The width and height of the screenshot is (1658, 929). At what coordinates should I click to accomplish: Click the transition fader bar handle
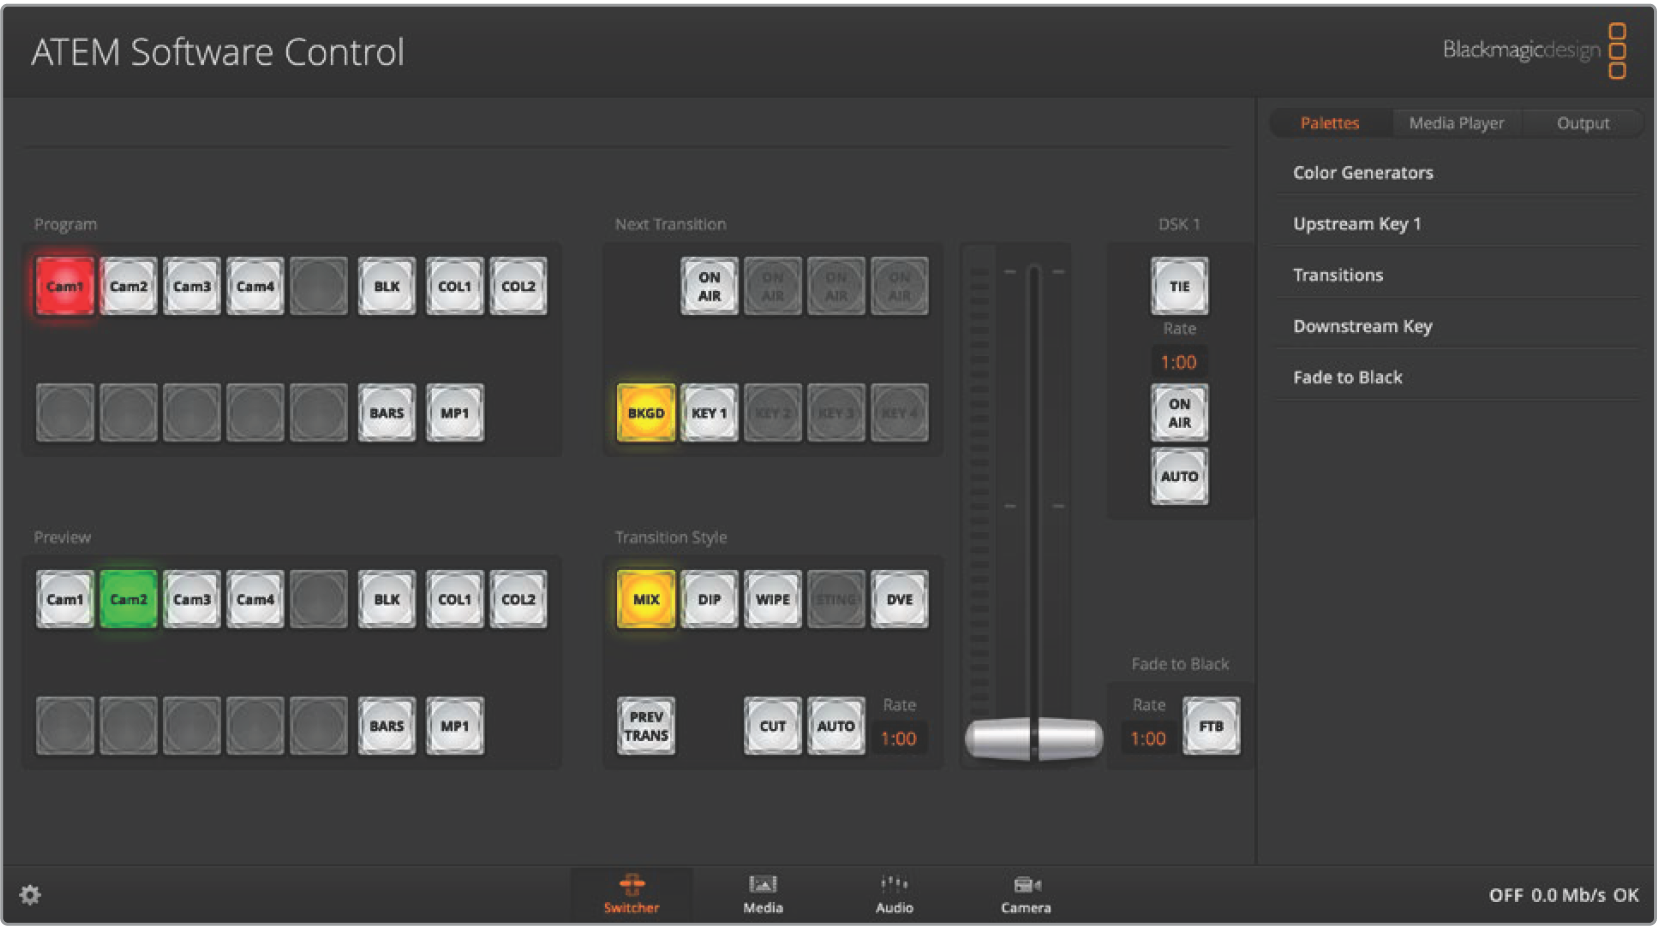(x=1033, y=738)
